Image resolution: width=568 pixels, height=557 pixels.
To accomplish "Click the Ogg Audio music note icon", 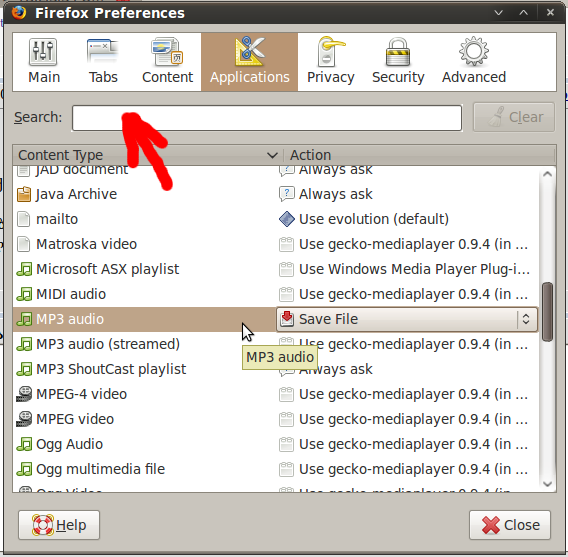I will tap(24, 444).
